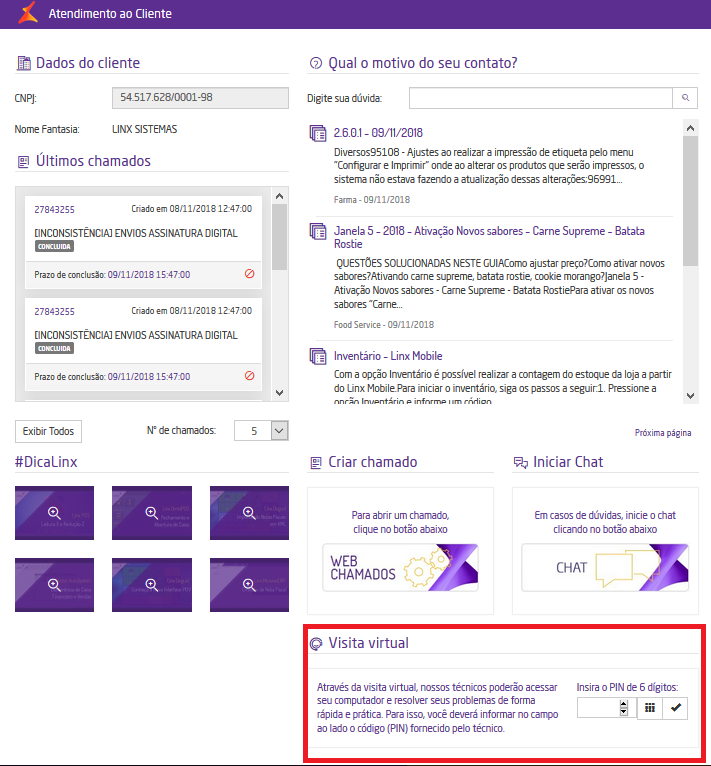Click the article icon beside 2.6.0.1 - 09/11/2018
The height and width of the screenshot is (766, 711).
(318, 133)
